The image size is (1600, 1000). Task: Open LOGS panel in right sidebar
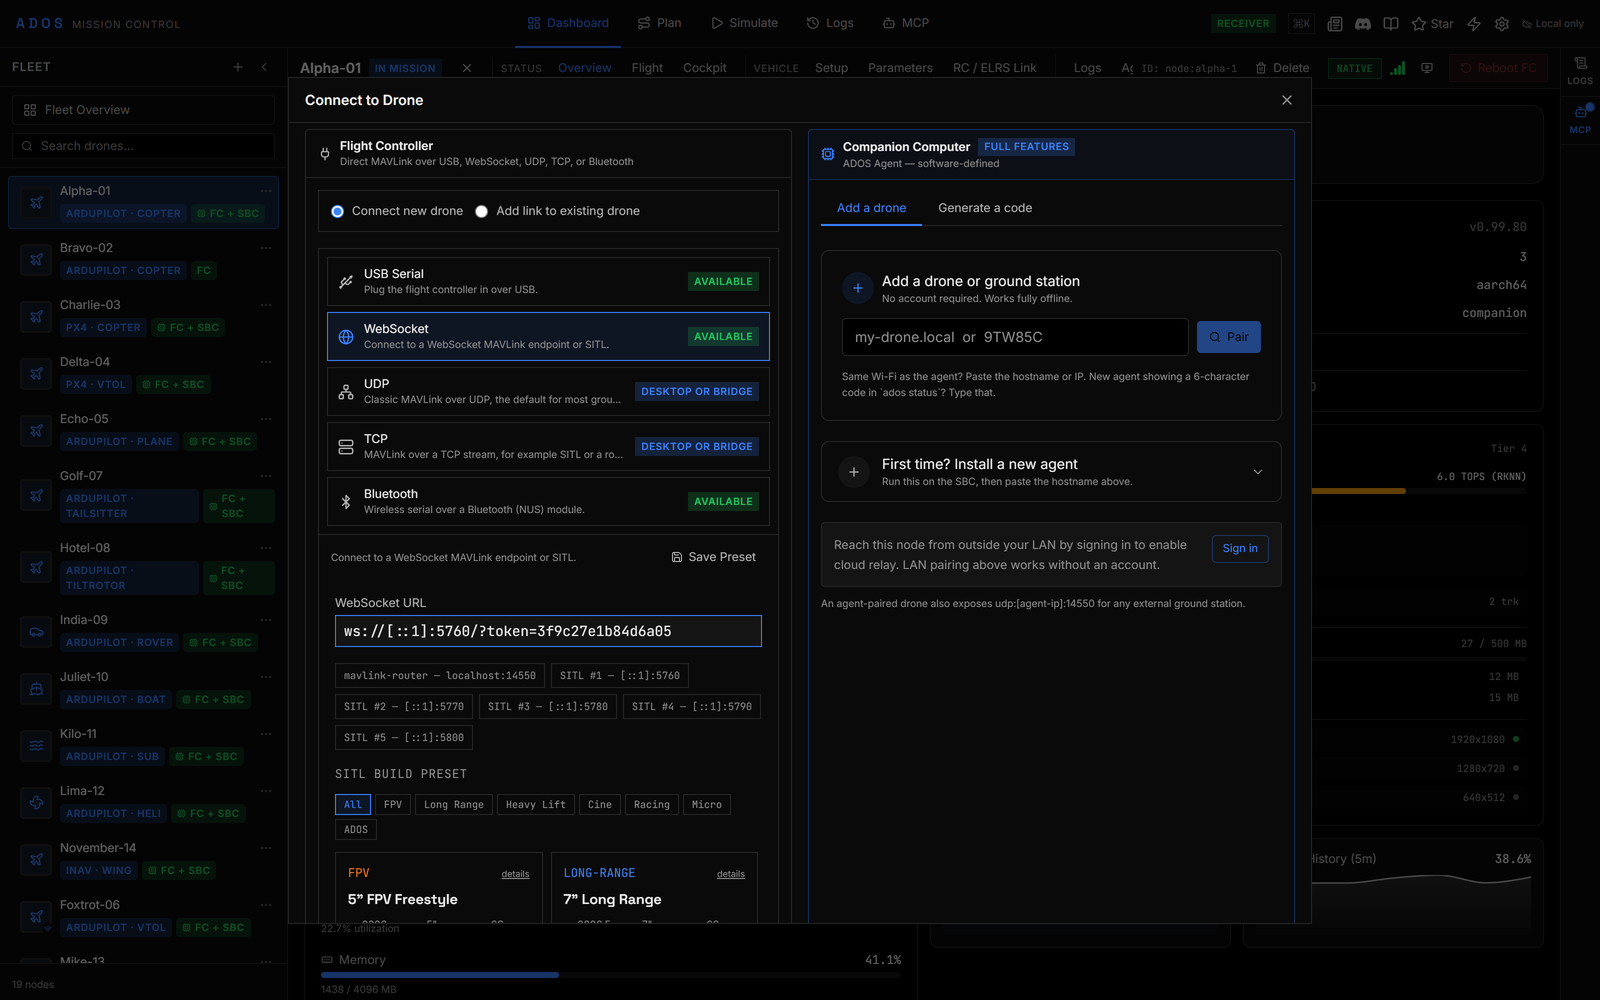click(1580, 70)
